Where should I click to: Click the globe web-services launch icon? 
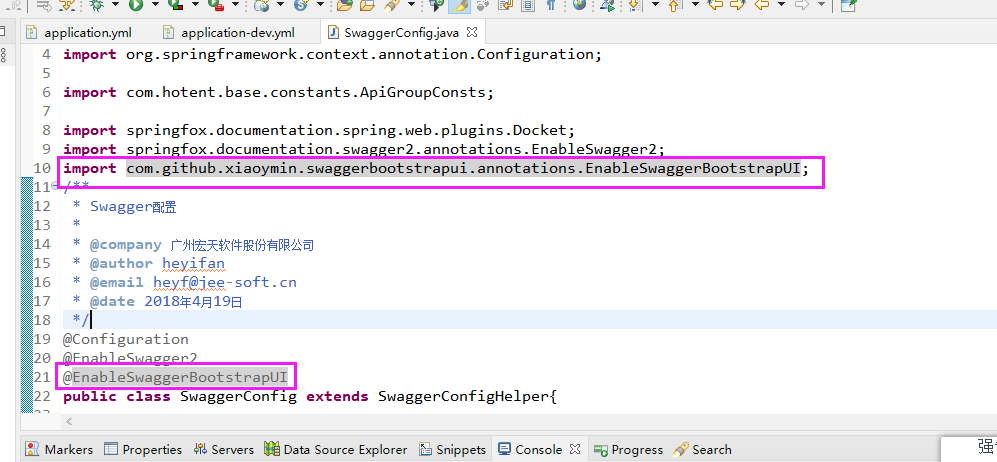(261, 5)
